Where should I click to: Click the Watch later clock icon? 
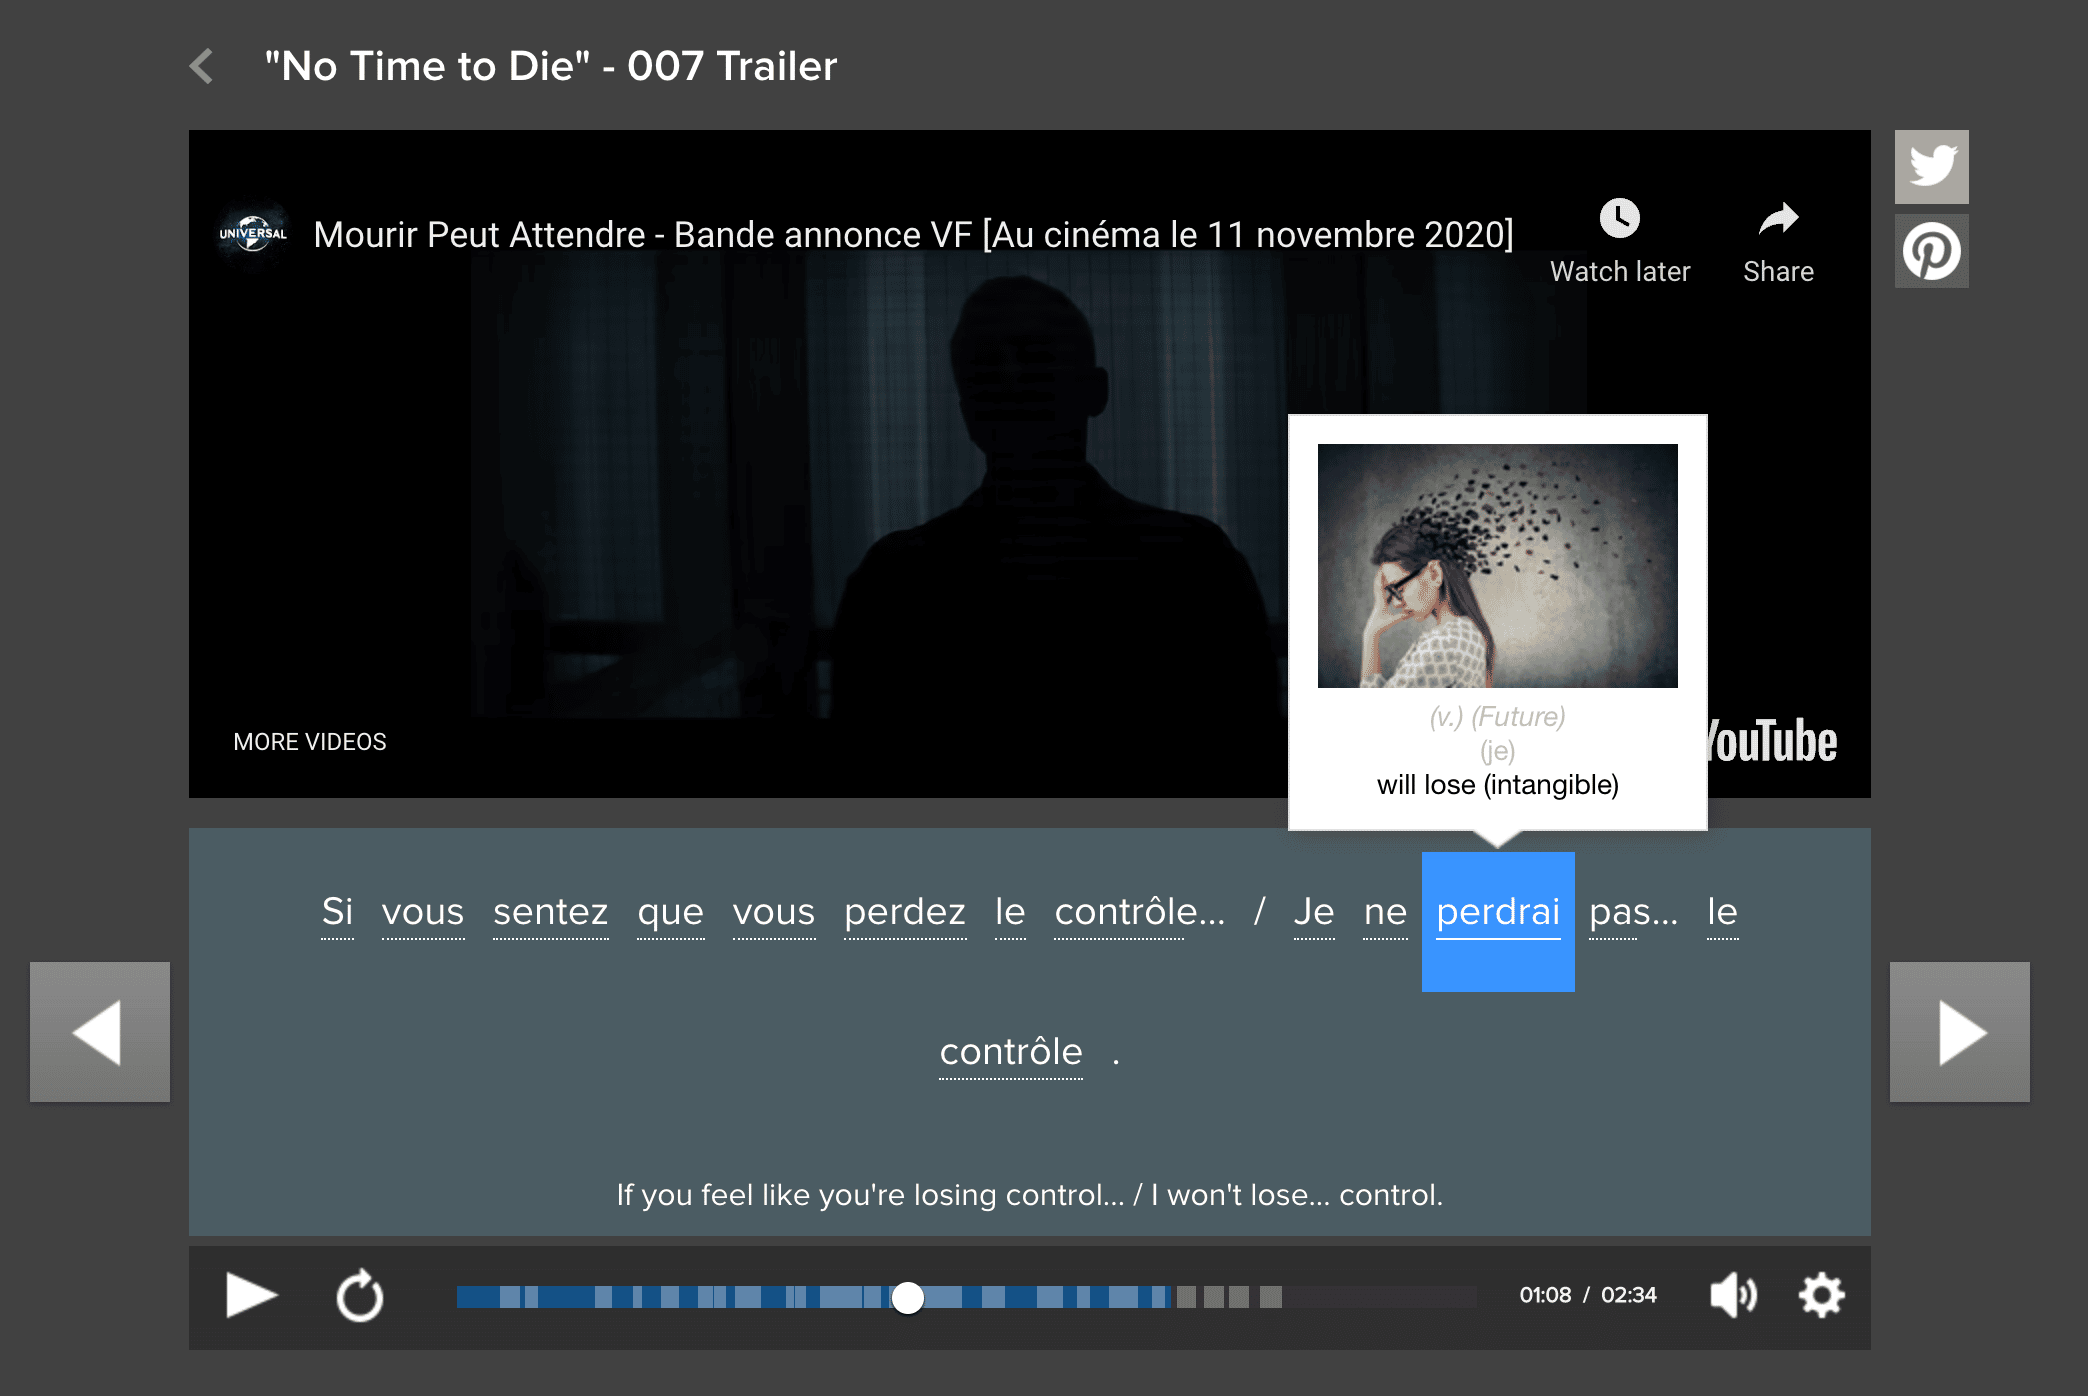pos(1619,219)
